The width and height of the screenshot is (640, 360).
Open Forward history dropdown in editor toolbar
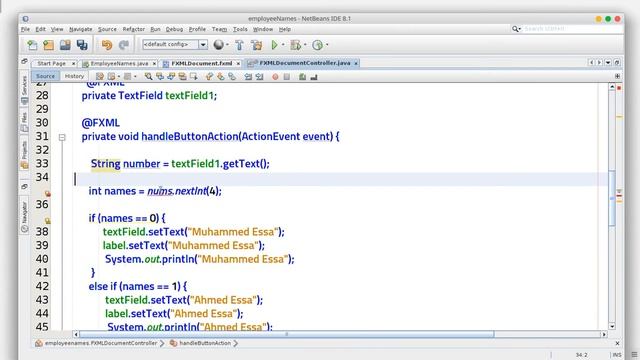(135, 76)
